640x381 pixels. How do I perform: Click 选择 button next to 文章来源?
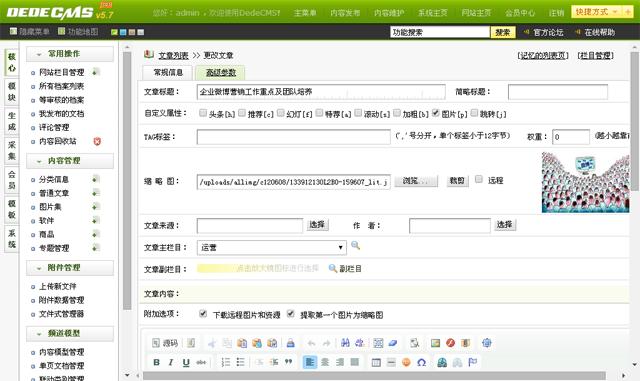click(x=317, y=225)
